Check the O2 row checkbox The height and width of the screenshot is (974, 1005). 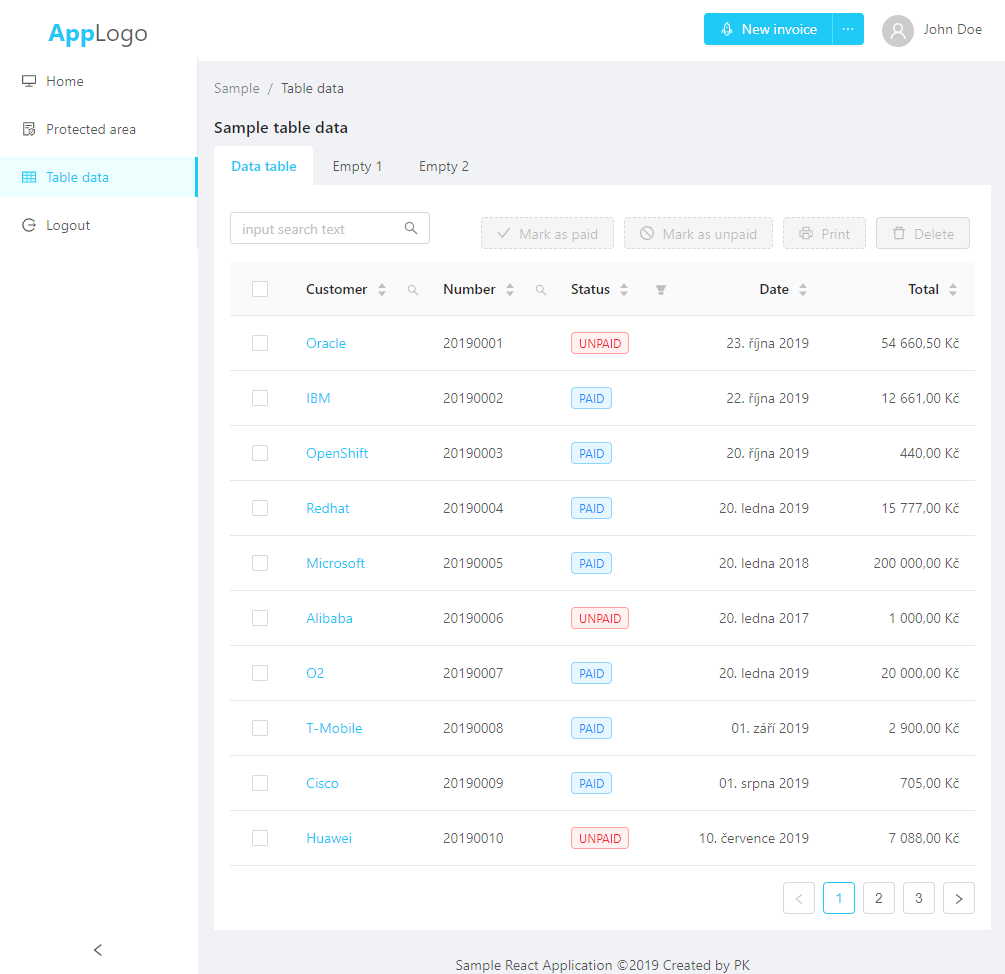(x=260, y=673)
